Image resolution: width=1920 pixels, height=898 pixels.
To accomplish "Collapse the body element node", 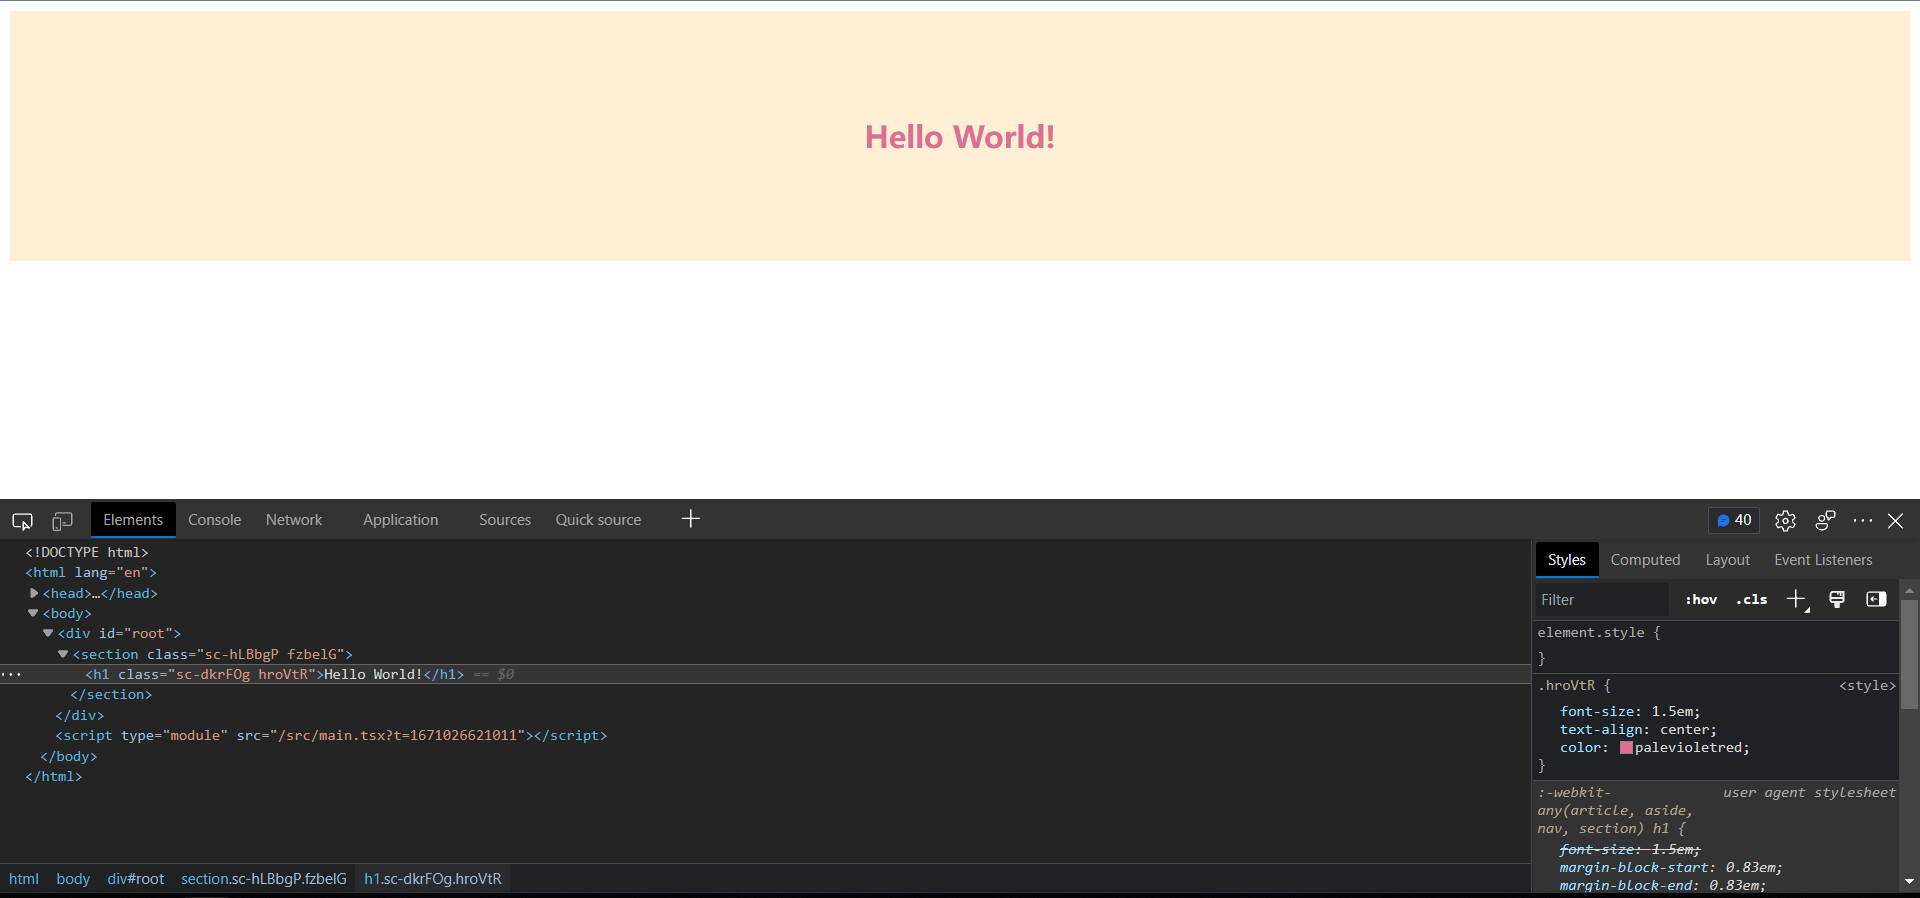I will click(33, 613).
